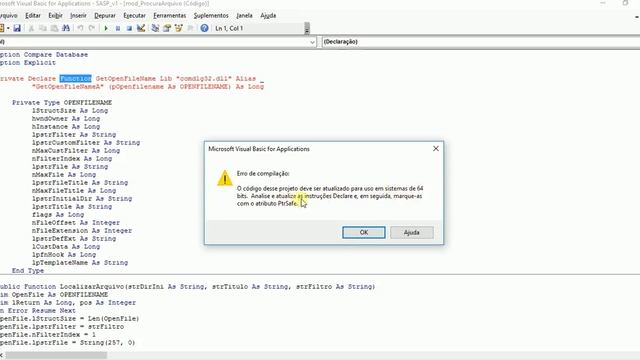Open the Project Explorer icon

pyautogui.click(x=155, y=28)
